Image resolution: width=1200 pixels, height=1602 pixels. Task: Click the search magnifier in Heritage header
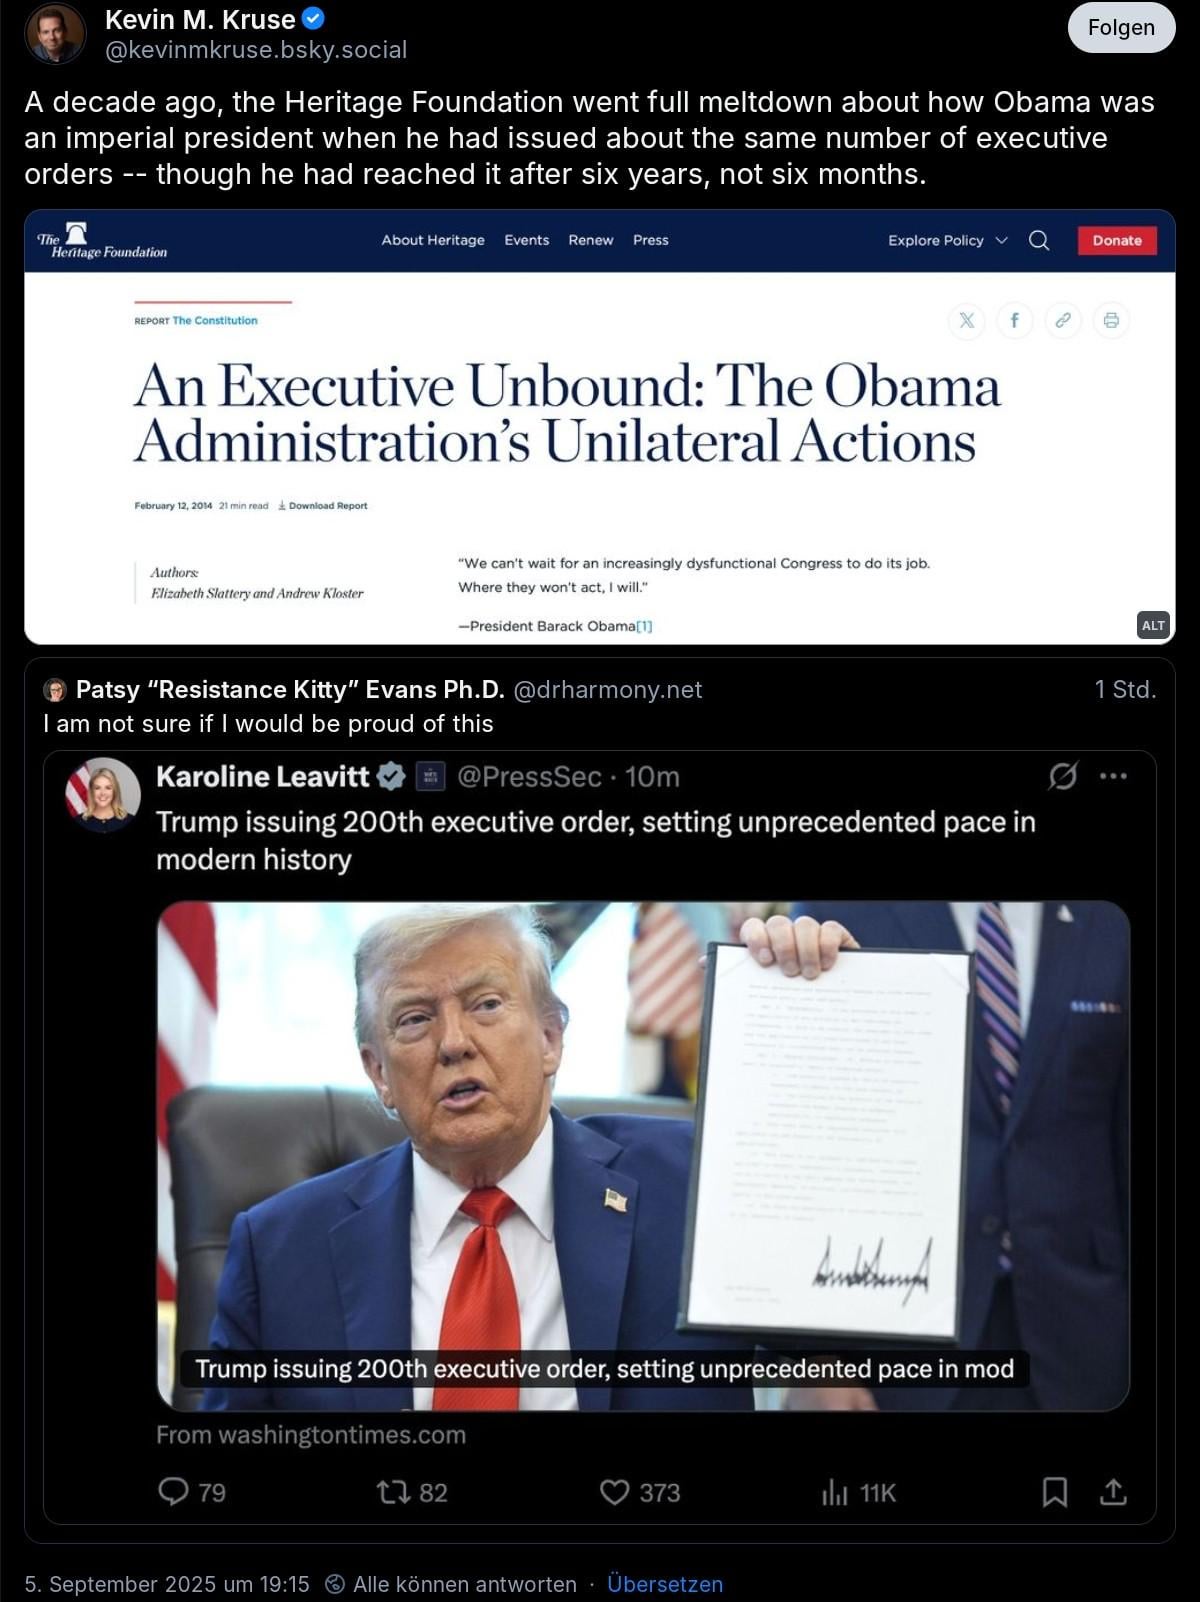coord(1039,240)
